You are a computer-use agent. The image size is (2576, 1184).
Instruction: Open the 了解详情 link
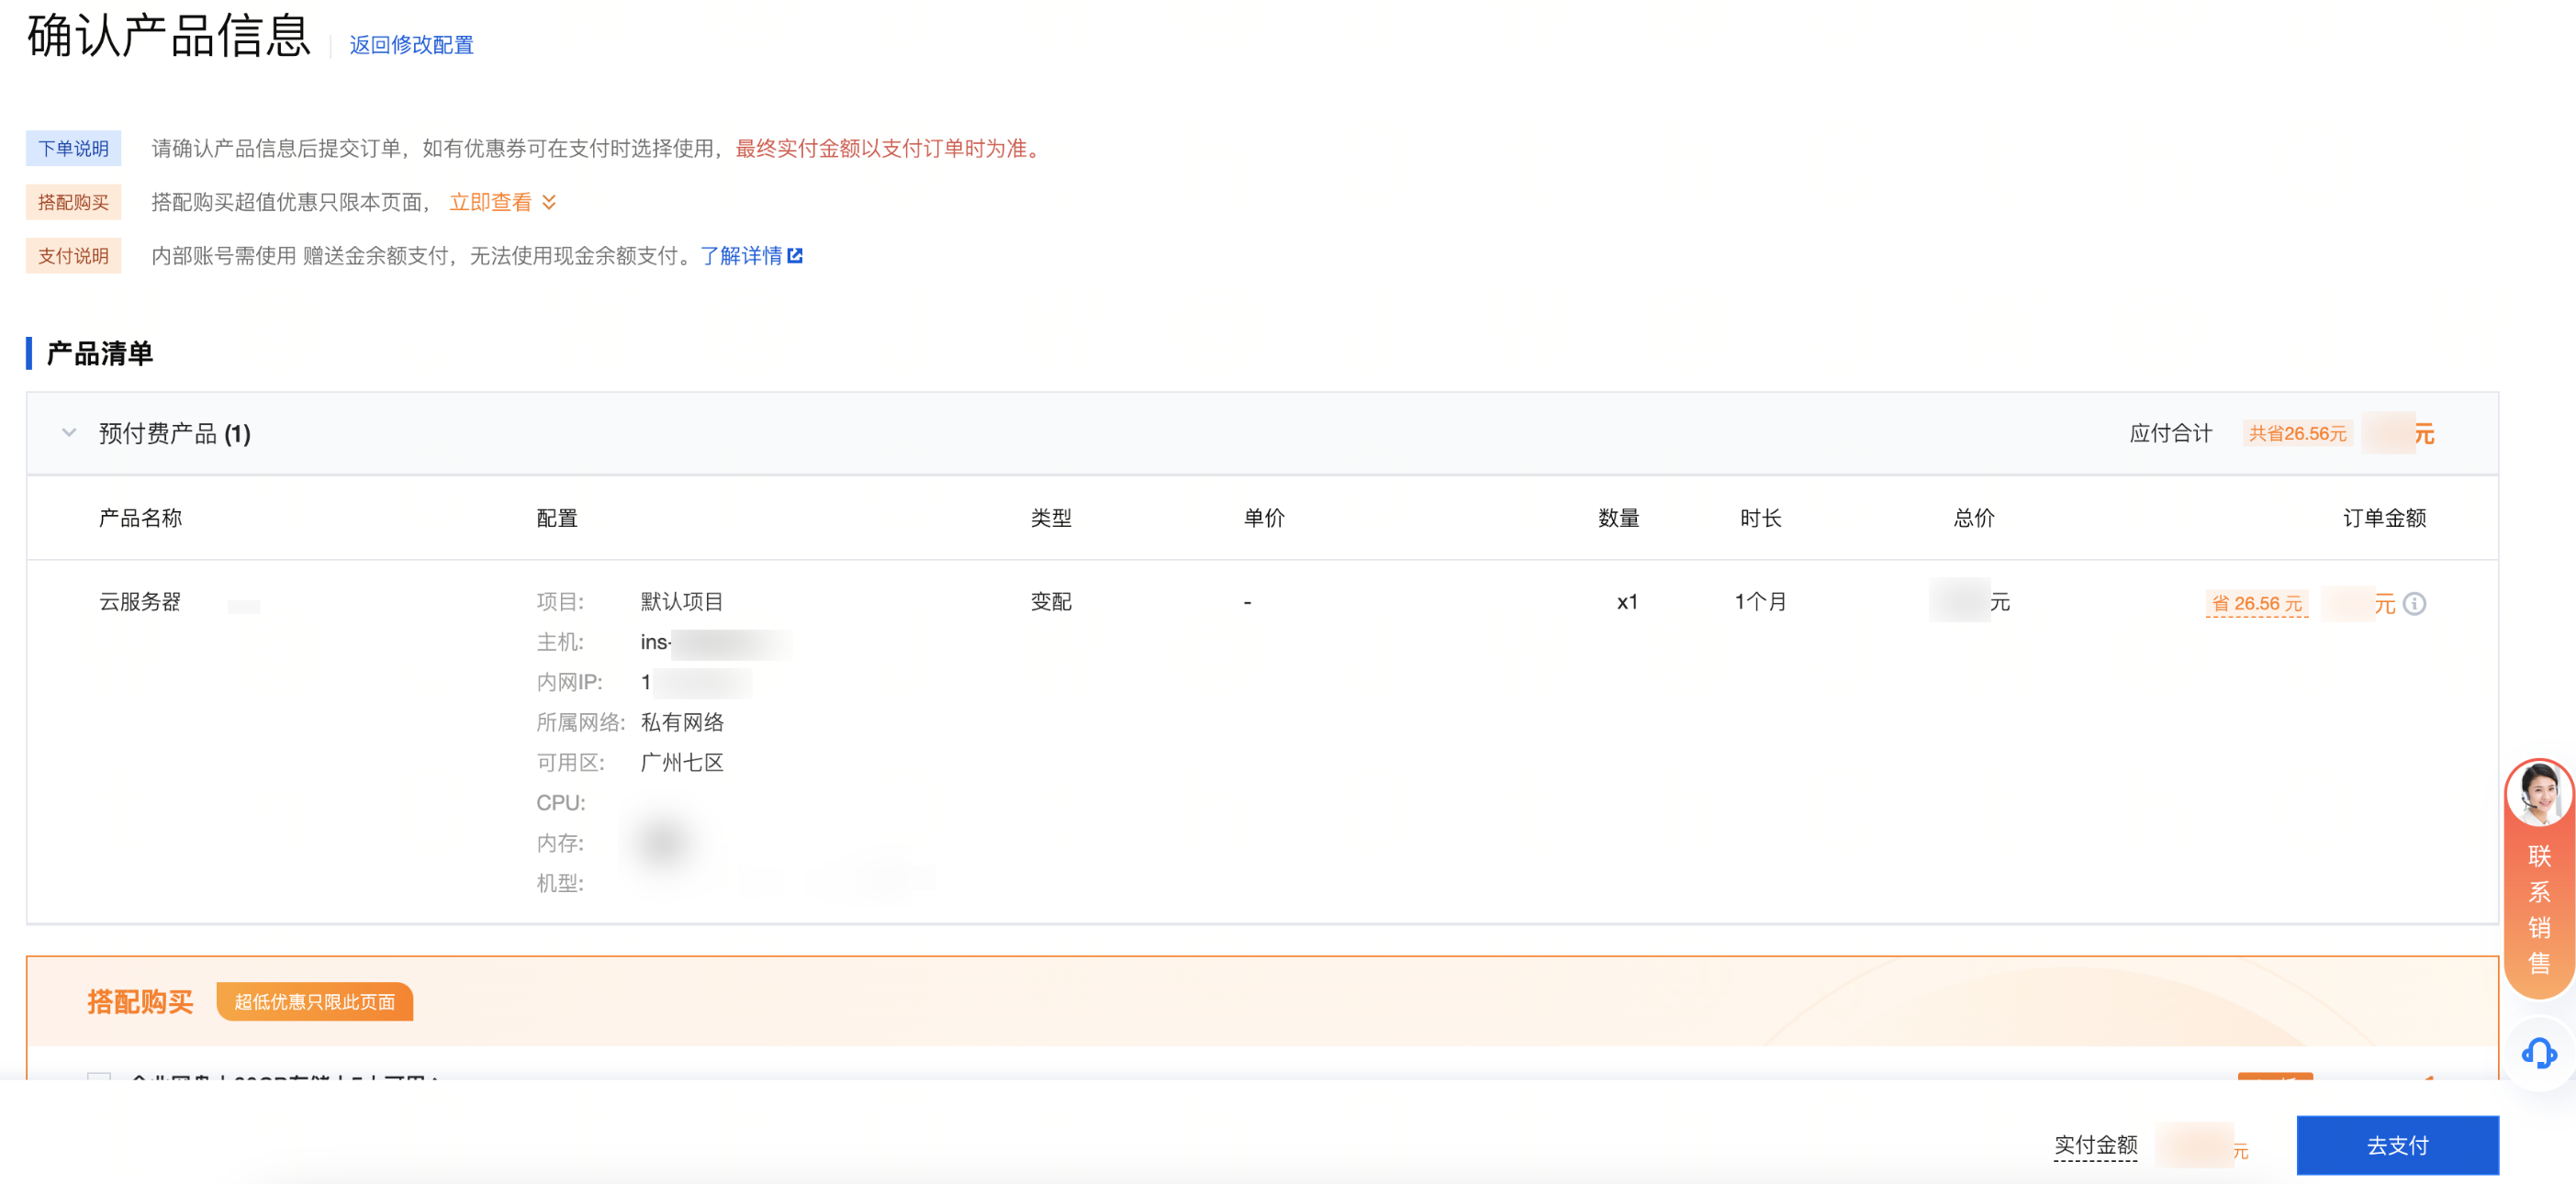point(741,256)
